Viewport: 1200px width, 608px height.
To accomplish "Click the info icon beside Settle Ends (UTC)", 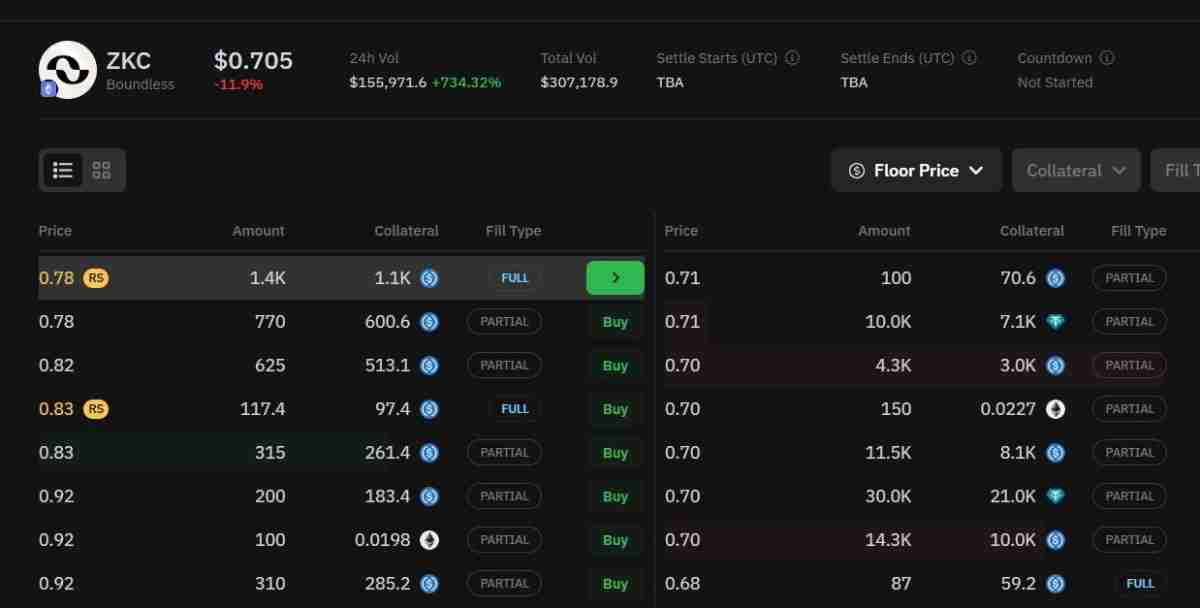I will tap(966, 58).
